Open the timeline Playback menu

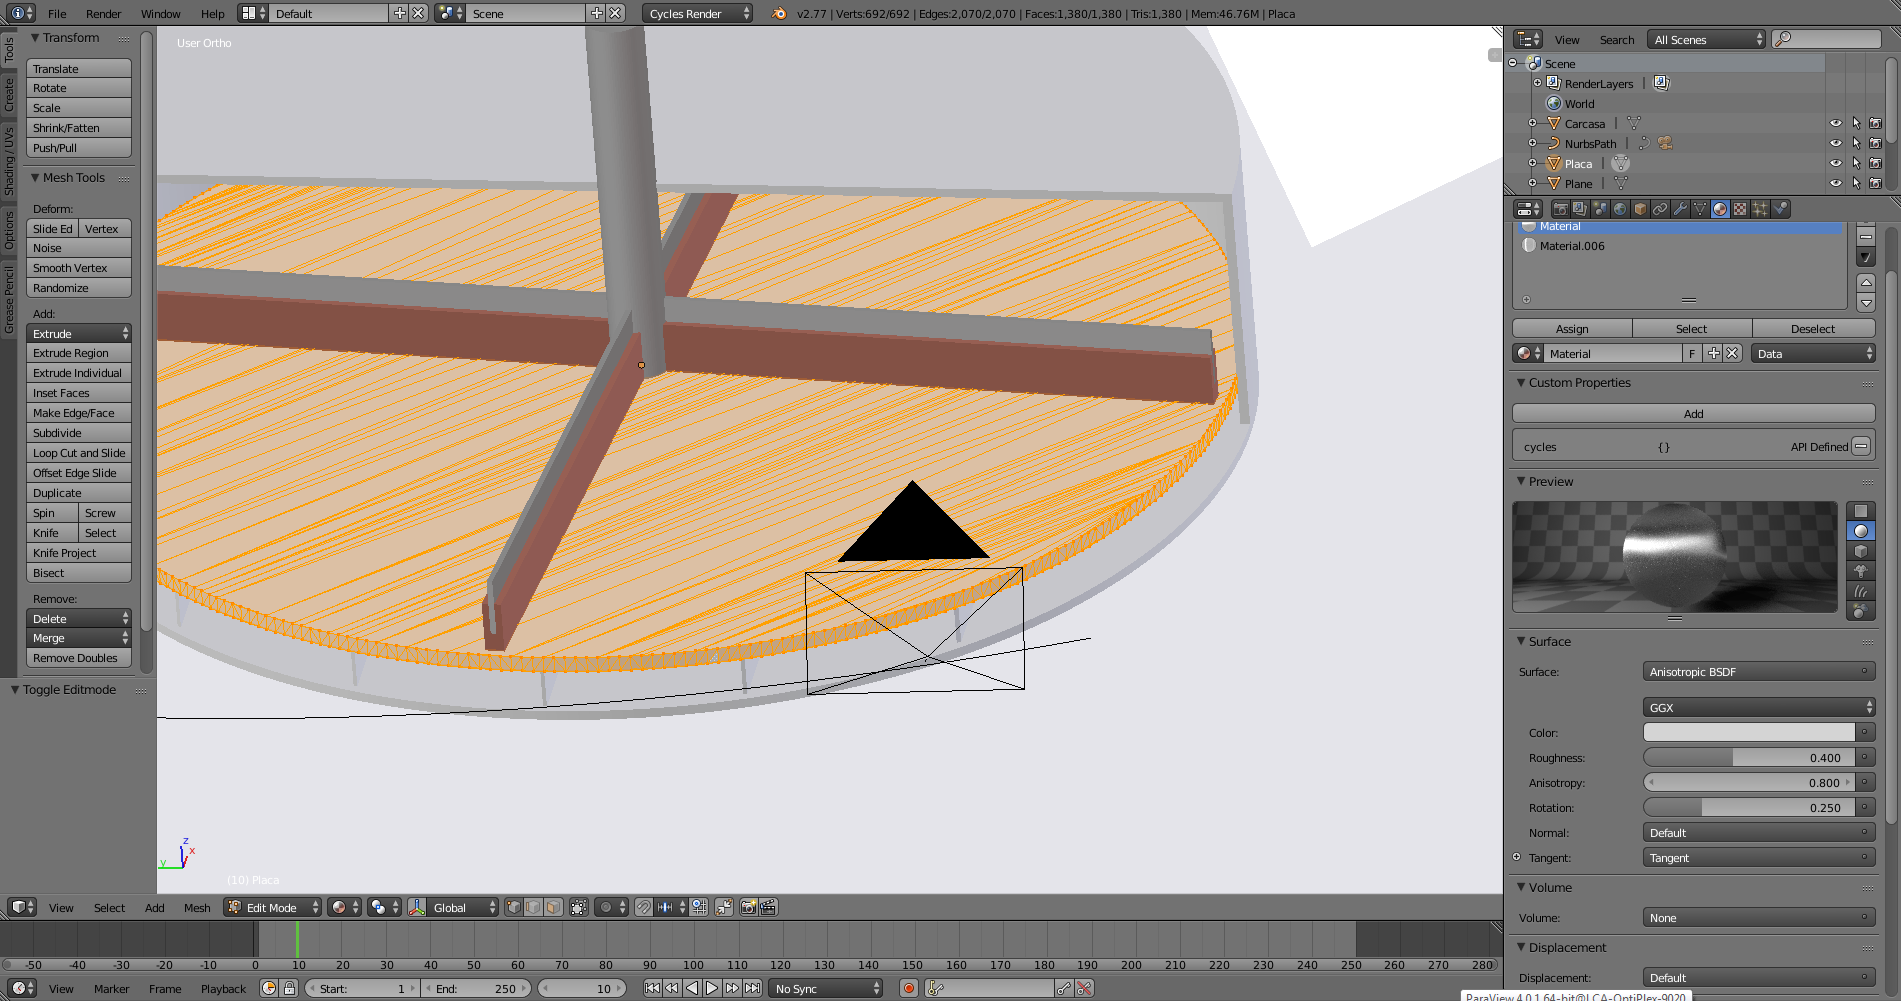click(x=223, y=988)
